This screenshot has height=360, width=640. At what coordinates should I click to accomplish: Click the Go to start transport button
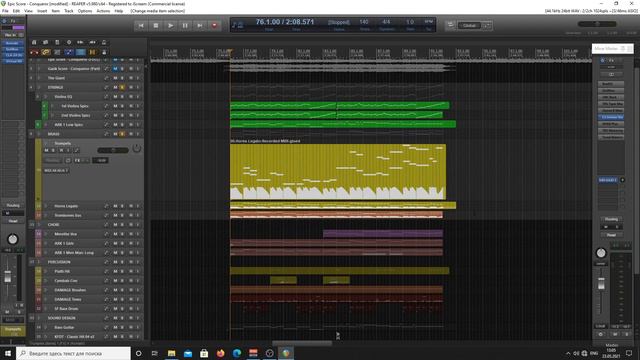tap(141, 25)
